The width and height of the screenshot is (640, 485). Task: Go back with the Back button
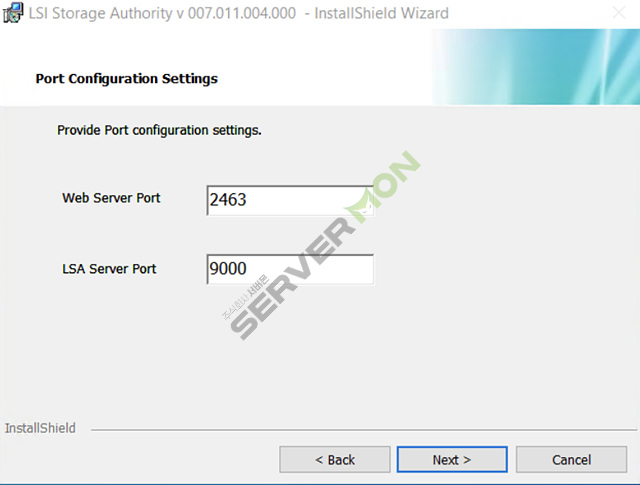pos(335,460)
